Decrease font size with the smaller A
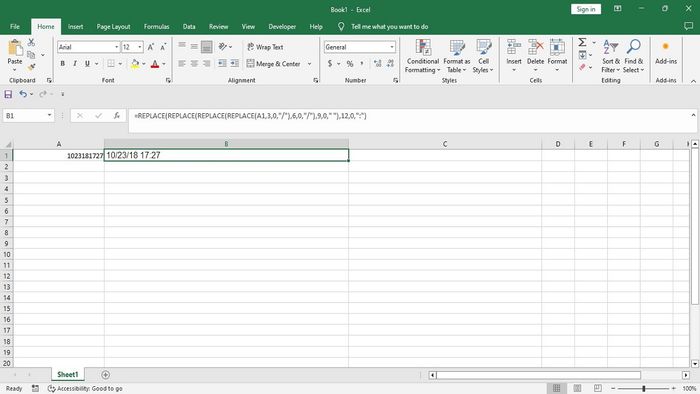Viewport: 700px width, 394px height. [x=163, y=47]
